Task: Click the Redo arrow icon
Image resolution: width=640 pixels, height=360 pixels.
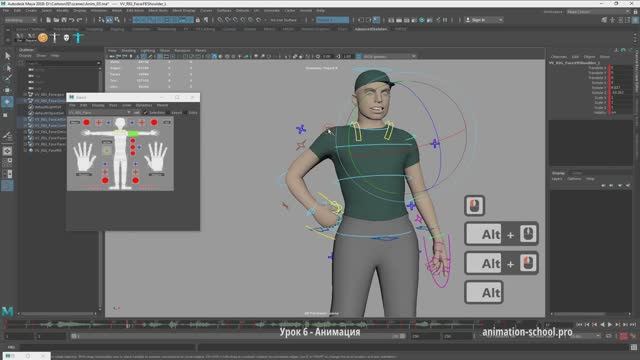Action: [x=79, y=20]
